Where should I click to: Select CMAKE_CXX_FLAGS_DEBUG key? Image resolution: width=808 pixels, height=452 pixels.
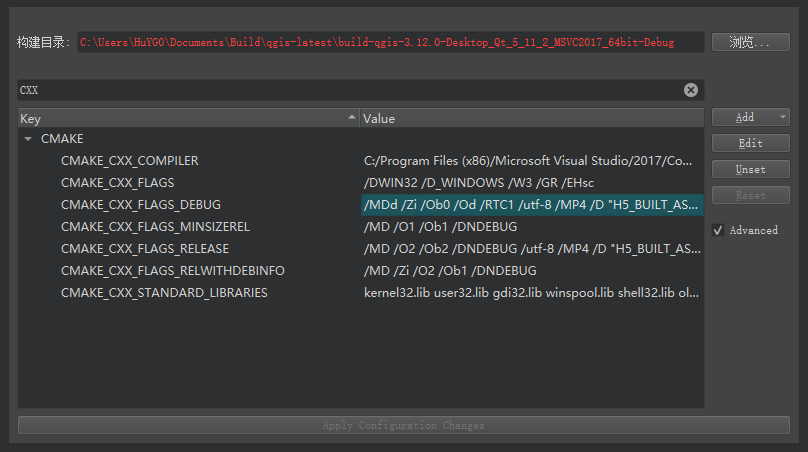[140, 205]
